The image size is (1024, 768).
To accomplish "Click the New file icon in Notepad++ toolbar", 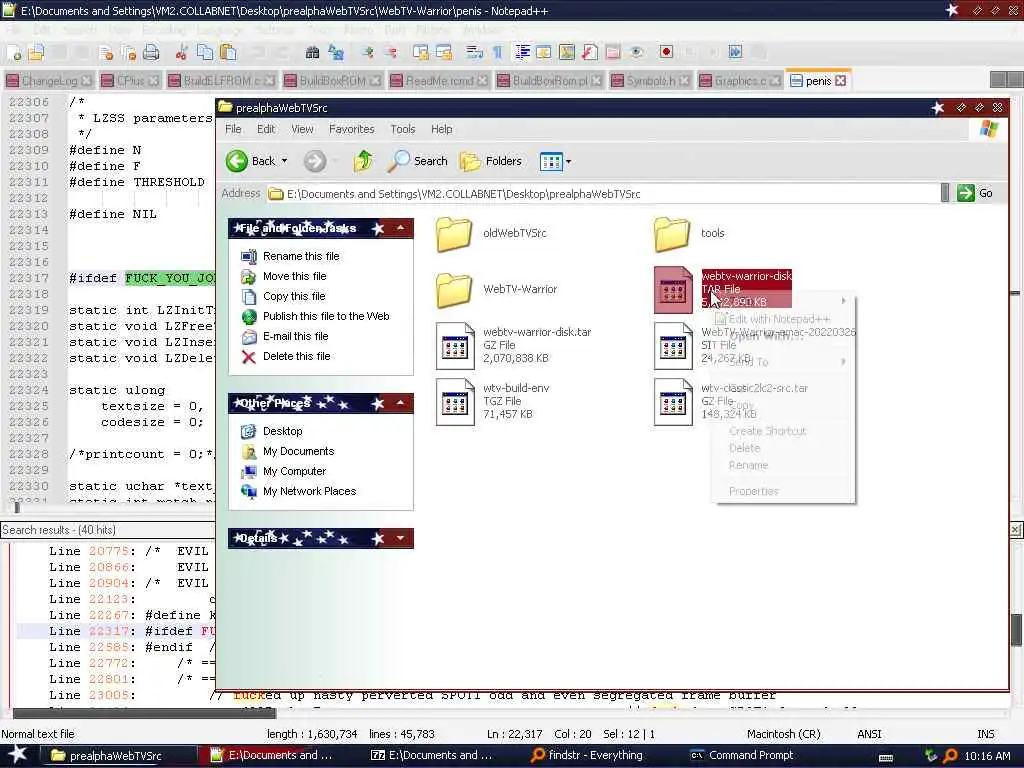I will [14, 52].
